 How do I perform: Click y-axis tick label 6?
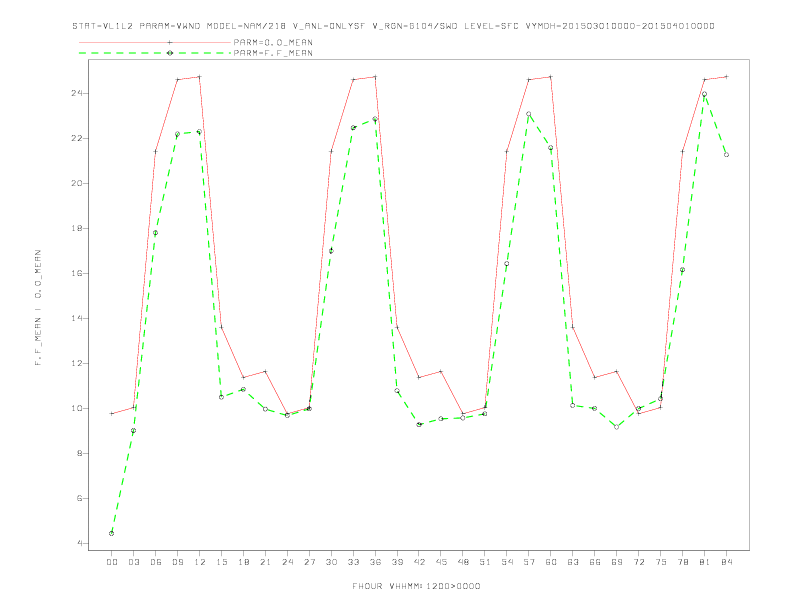80,498
